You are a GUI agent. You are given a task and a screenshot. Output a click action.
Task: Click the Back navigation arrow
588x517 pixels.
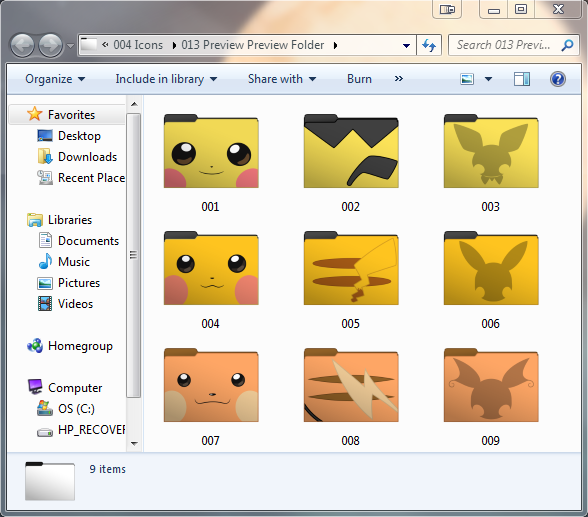(22, 45)
